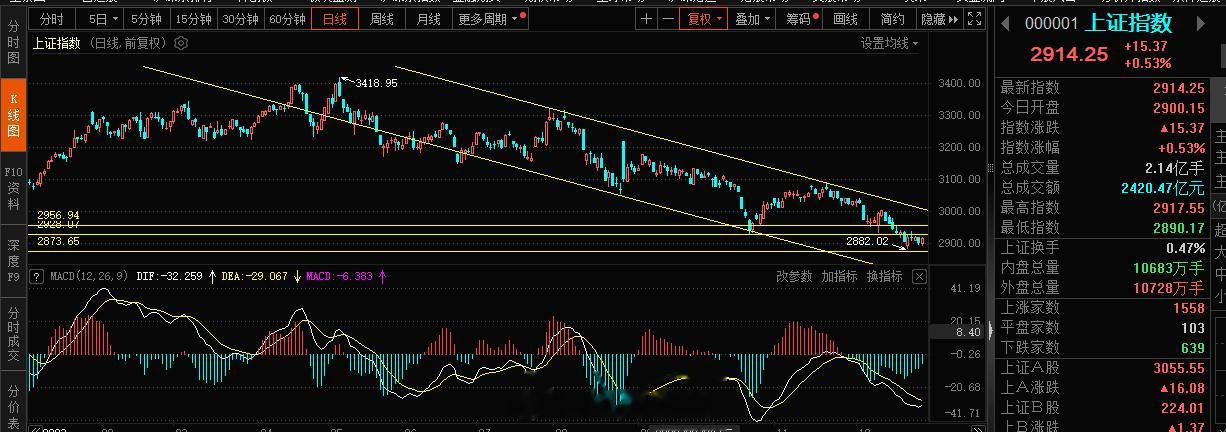Toggle the 筹码 chip distribution

(x=801, y=19)
